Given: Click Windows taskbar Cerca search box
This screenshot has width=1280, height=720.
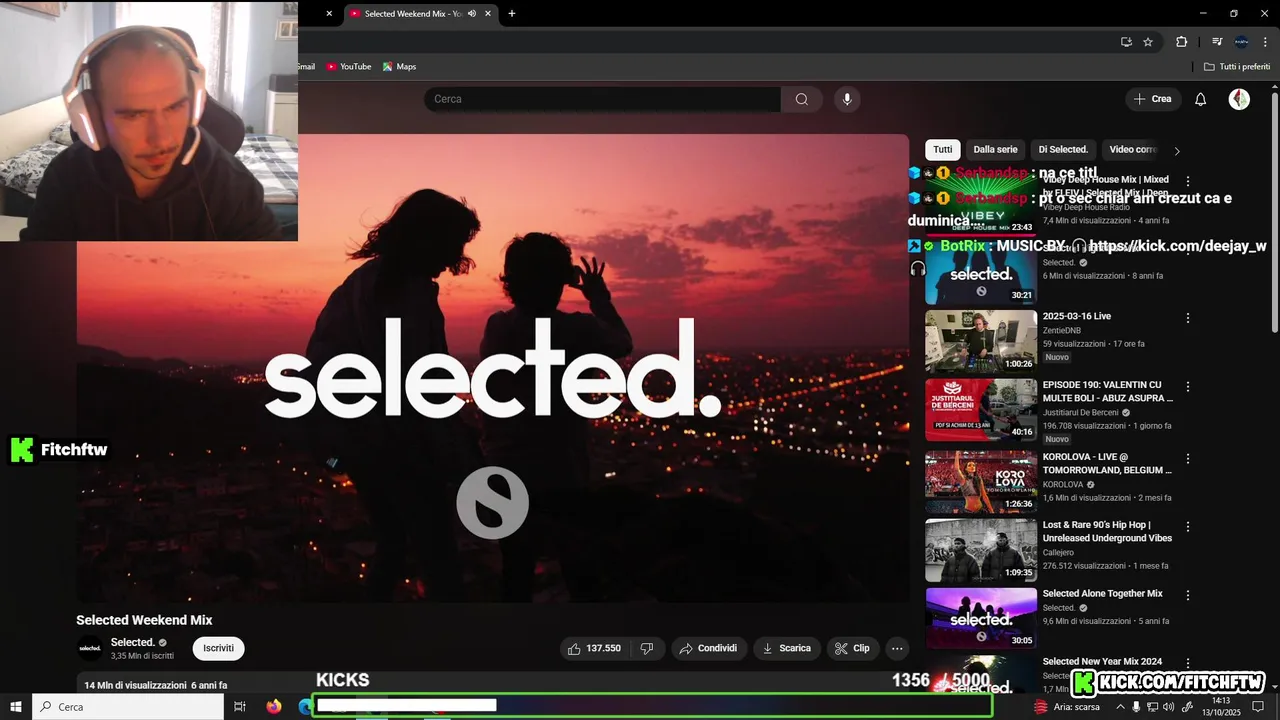Looking at the screenshot, I should tap(128, 707).
